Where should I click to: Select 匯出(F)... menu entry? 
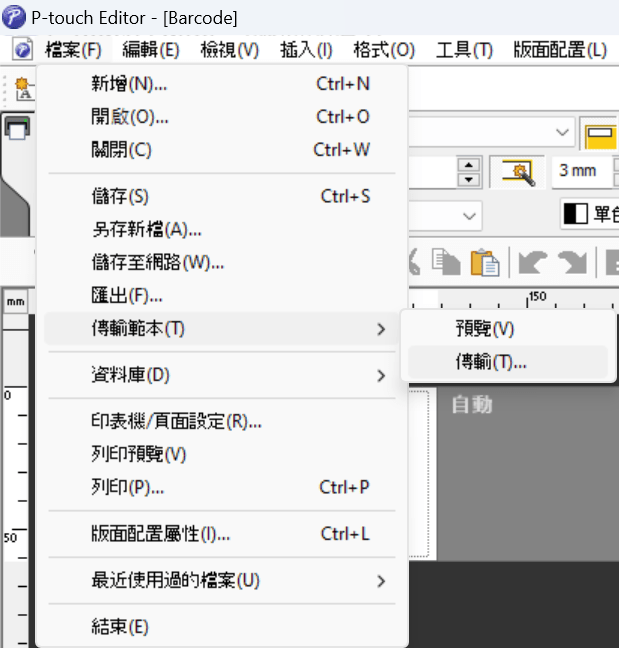(221, 295)
